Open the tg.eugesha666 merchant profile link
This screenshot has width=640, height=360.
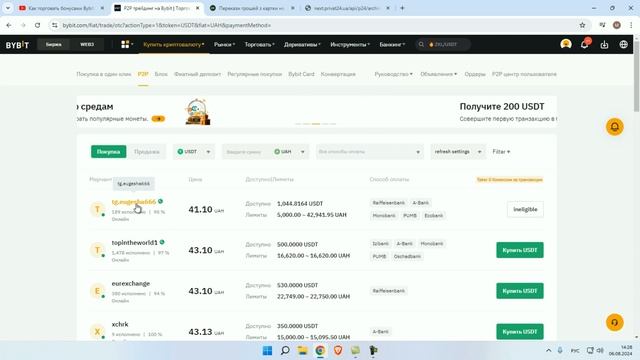click(x=133, y=202)
